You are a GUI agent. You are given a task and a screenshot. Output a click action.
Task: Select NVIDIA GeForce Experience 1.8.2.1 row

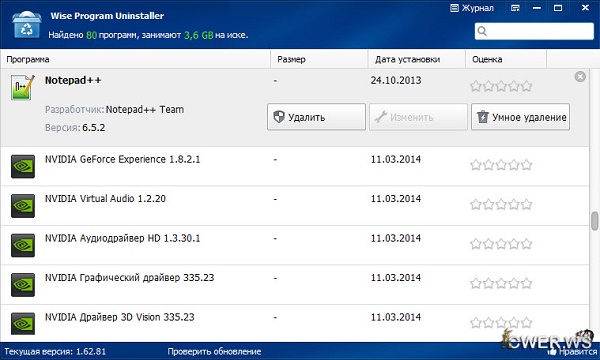pos(295,166)
